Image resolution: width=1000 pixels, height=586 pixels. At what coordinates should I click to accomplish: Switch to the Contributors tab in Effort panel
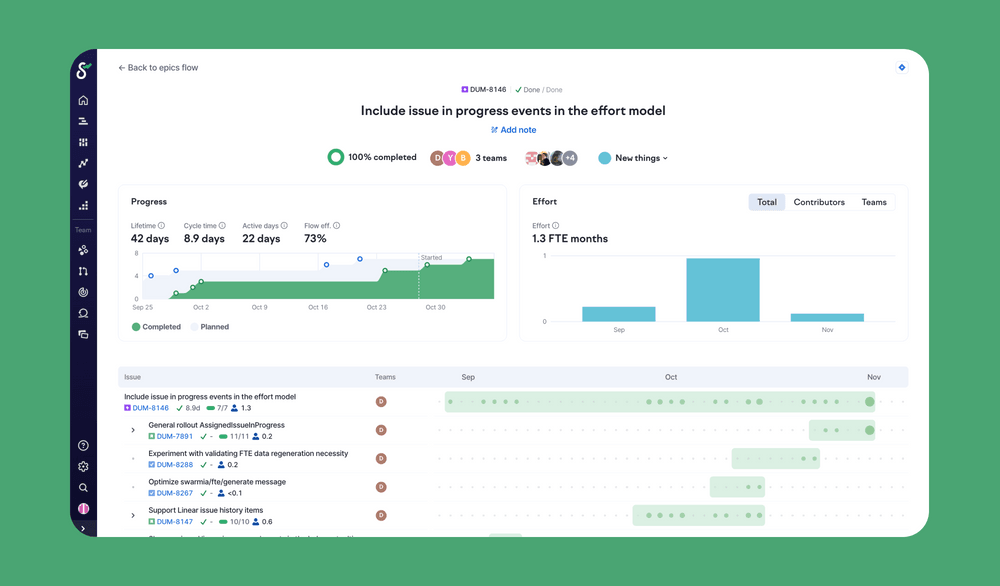point(819,201)
